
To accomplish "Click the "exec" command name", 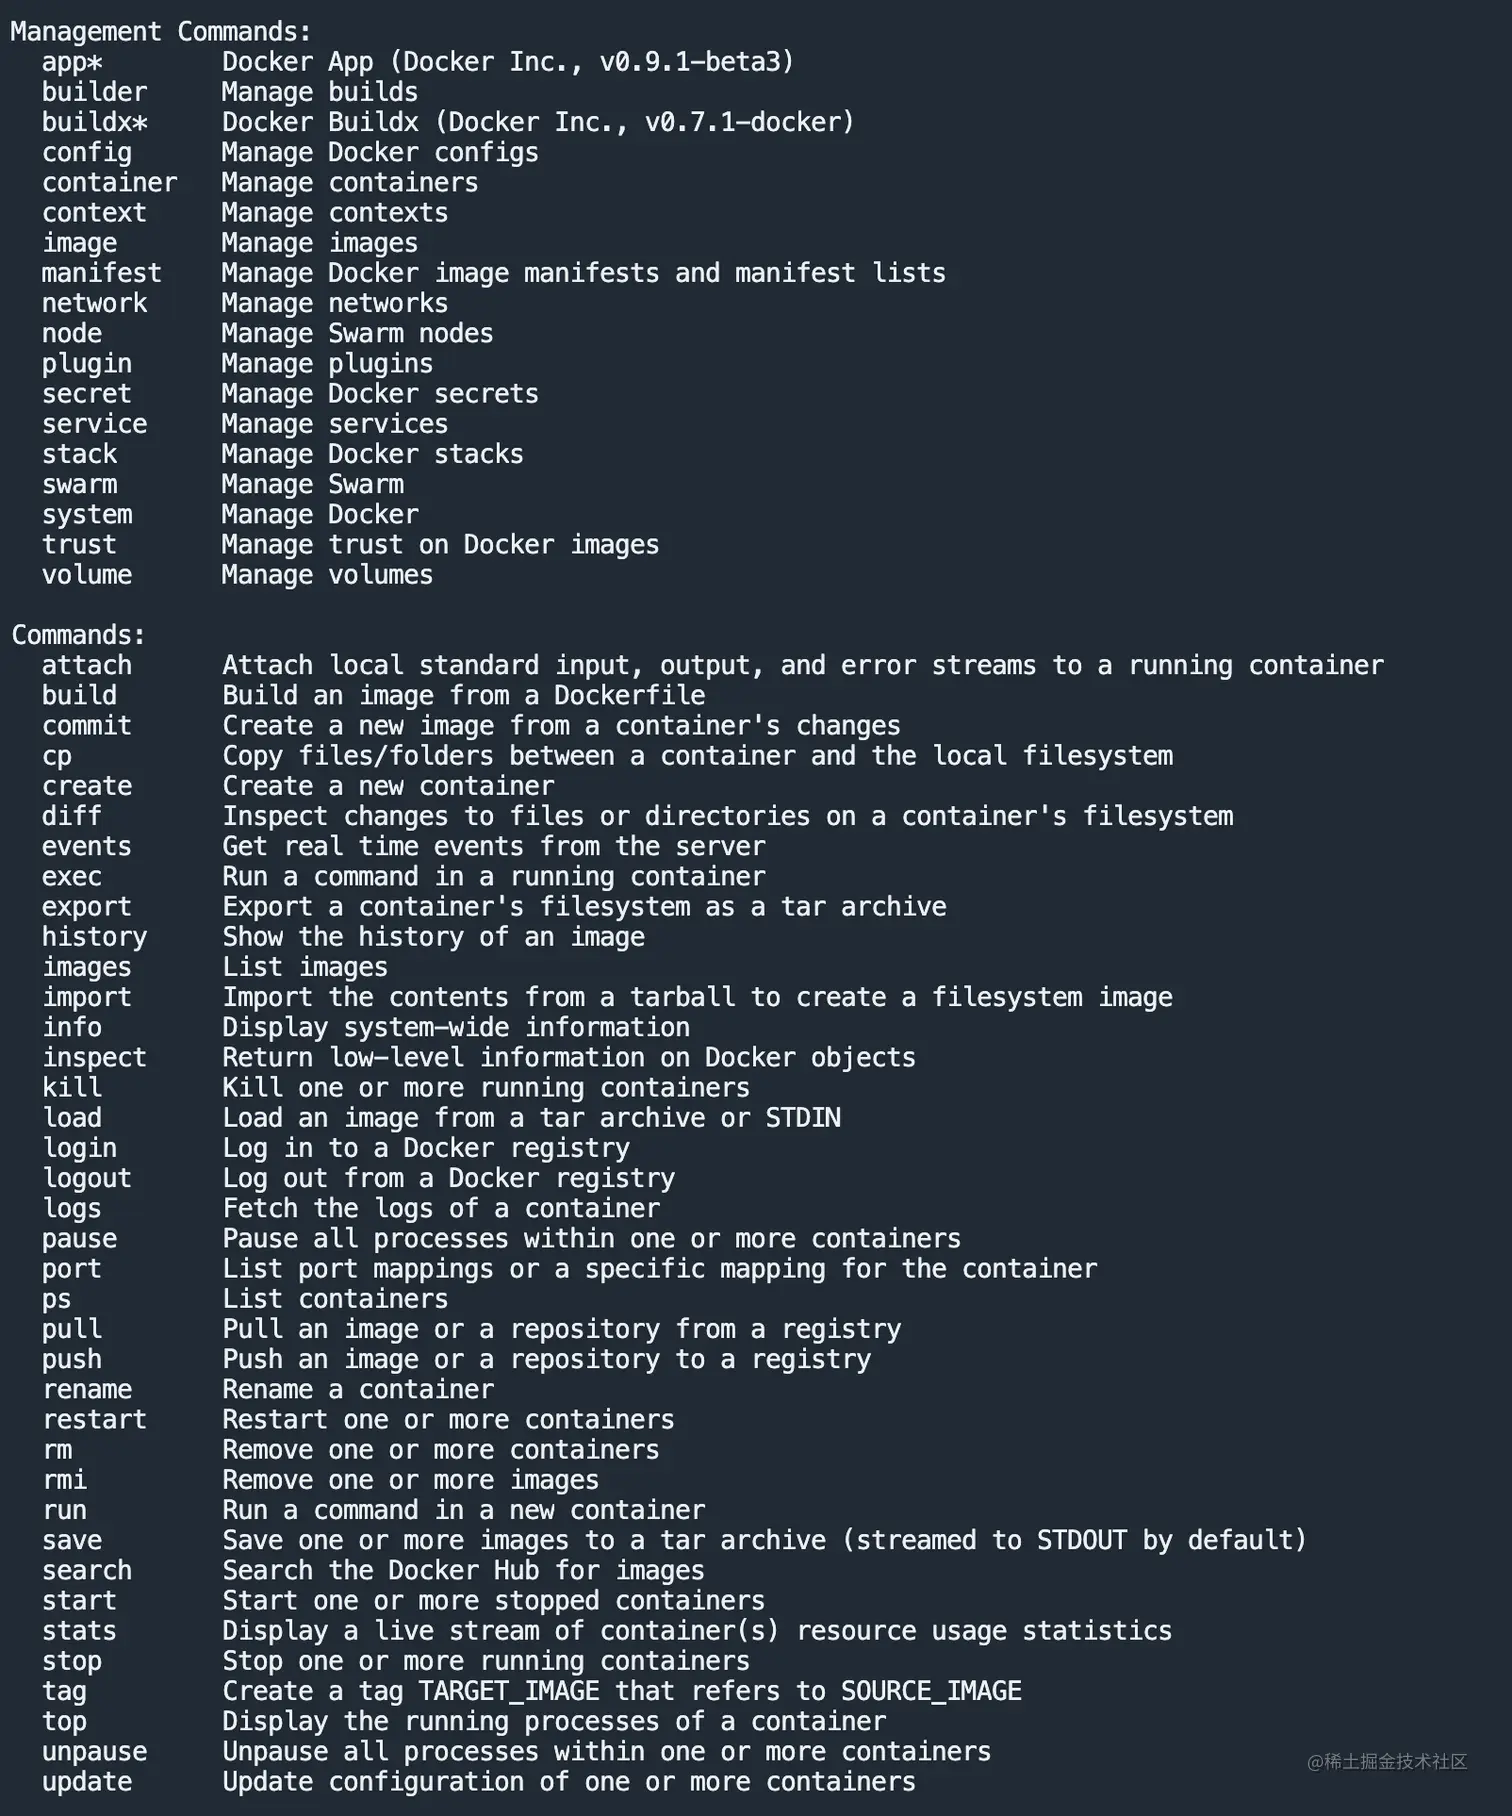I will tap(72, 877).
